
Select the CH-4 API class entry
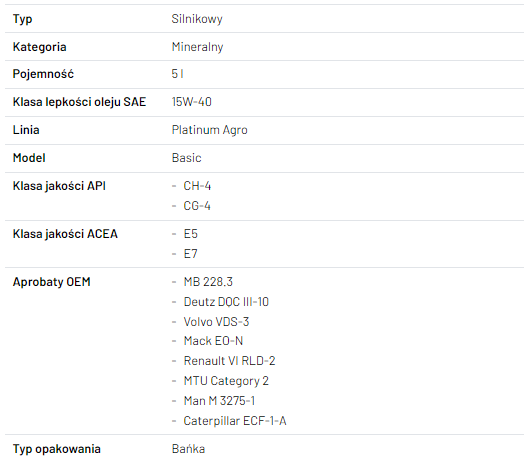[x=197, y=186]
